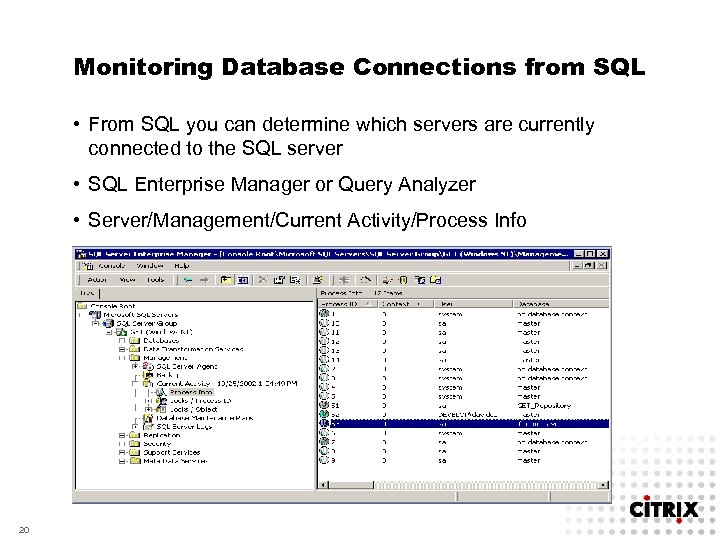Click the SQL Server Group node icon
Screen dimensions: 720x540
point(108,323)
